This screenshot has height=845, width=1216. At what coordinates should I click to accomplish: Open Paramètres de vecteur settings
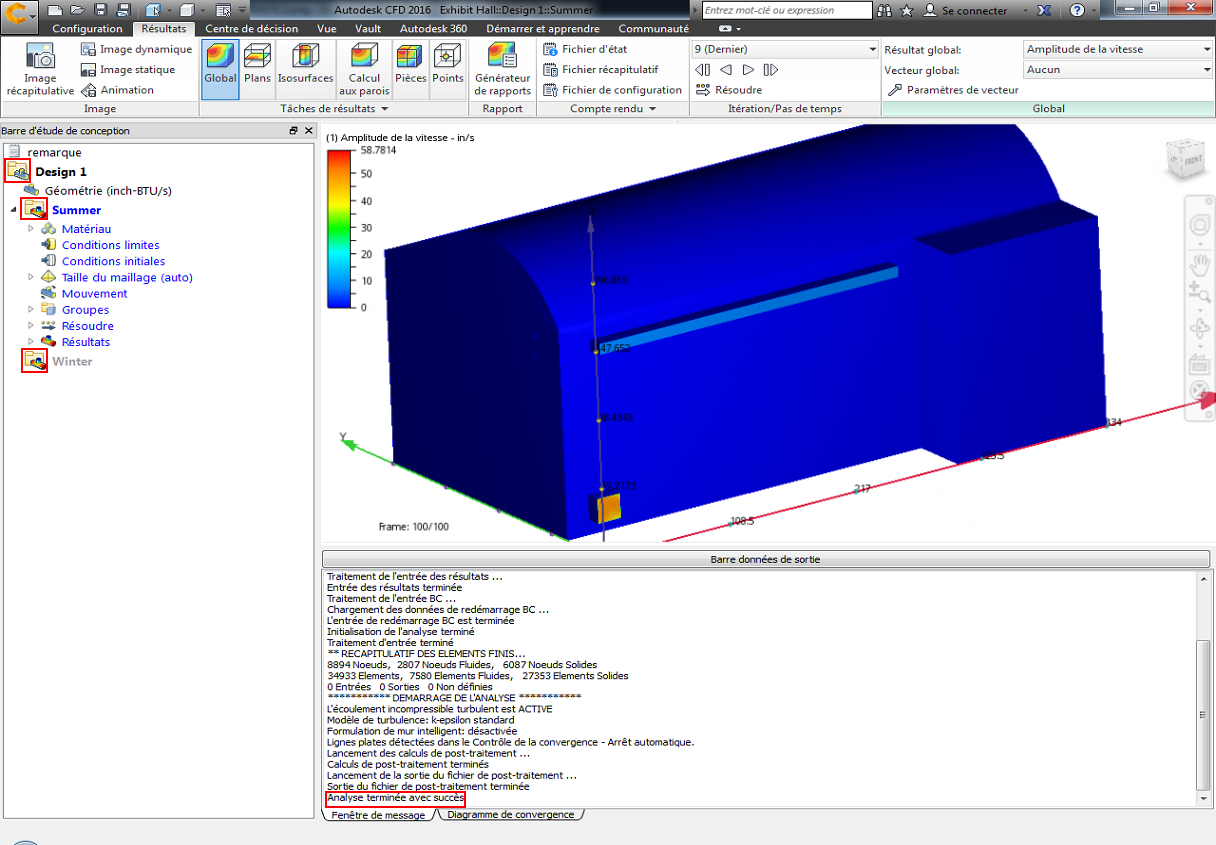[x=952, y=90]
